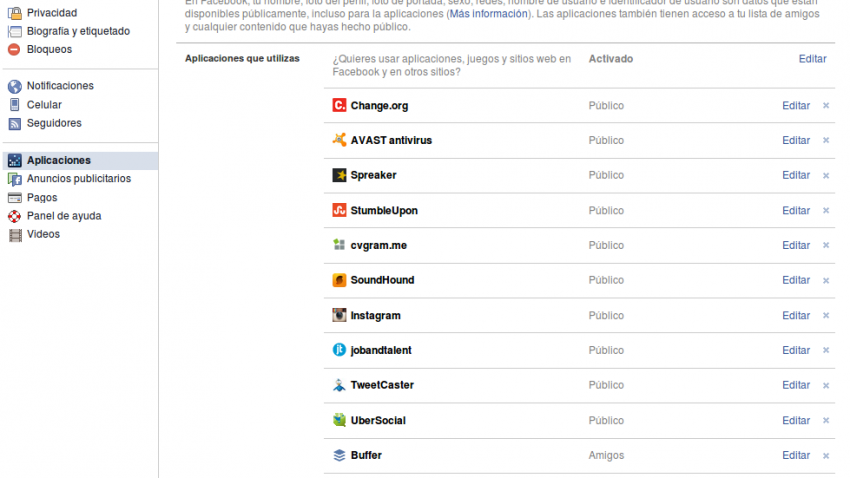Click the Spreaker star icon
Screen dimensions: 850x478
[x=340, y=176]
